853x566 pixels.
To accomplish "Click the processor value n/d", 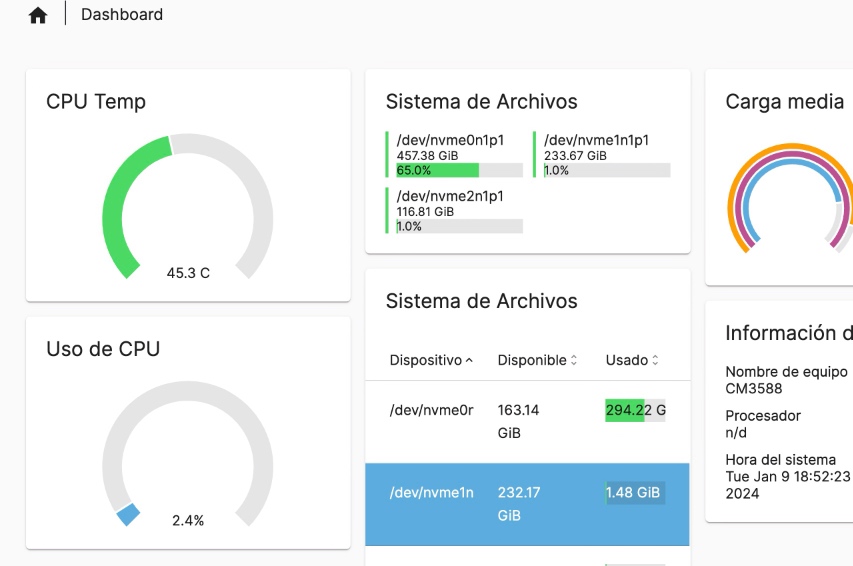I will click(736, 433).
